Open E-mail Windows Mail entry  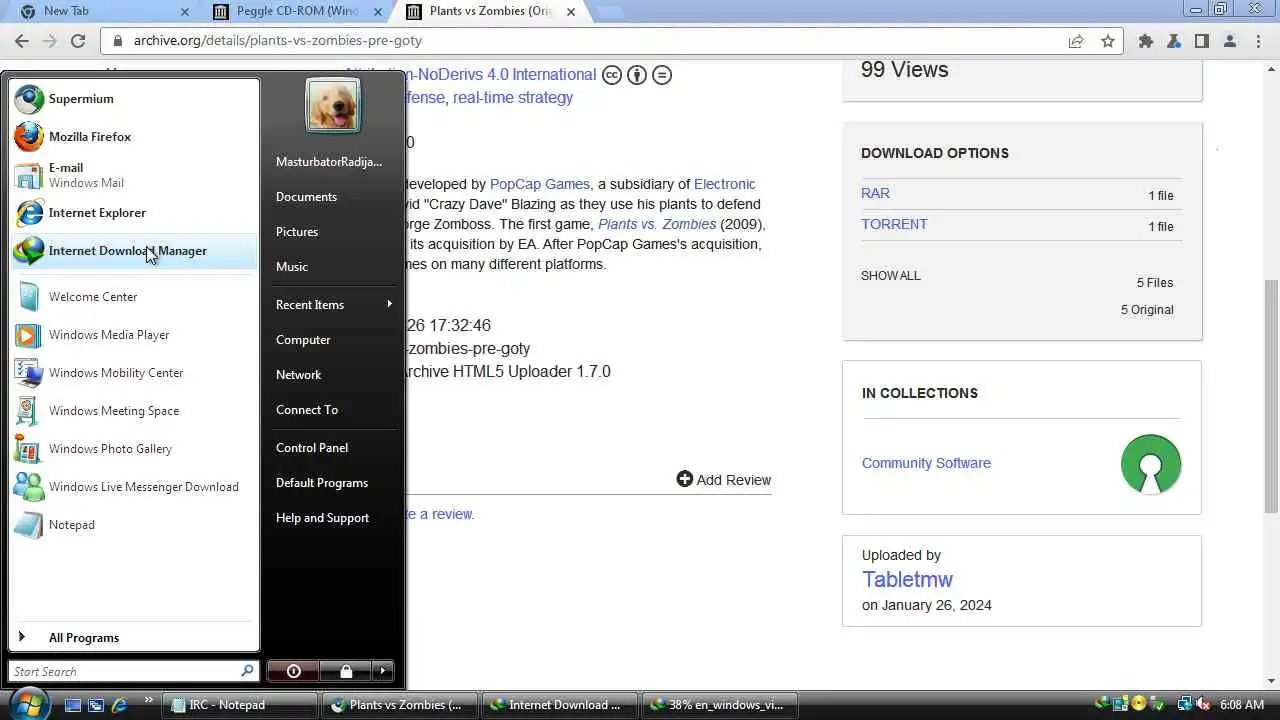tap(133, 175)
